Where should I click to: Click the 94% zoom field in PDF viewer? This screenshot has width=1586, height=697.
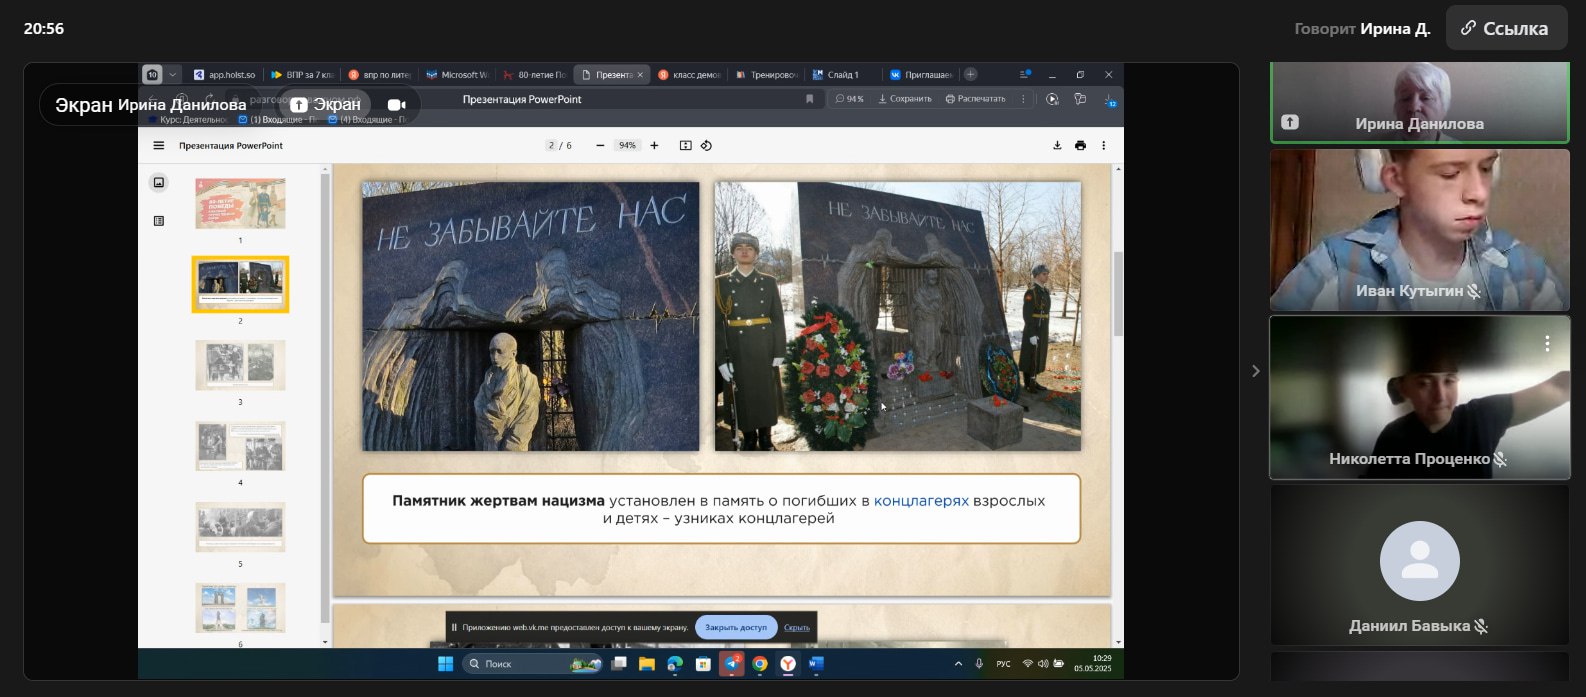coord(627,146)
